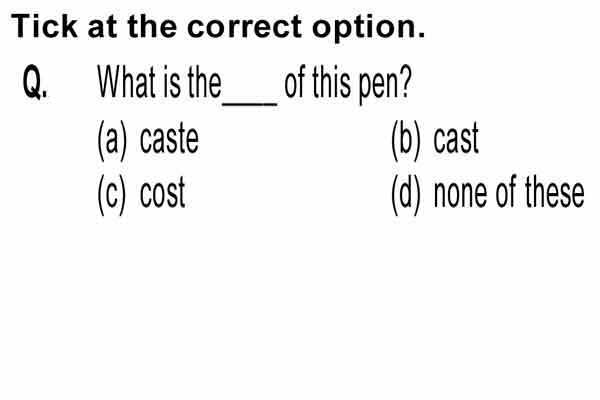Click the words "of this" in the question
Screen dimensions: 600x400
click(x=317, y=81)
